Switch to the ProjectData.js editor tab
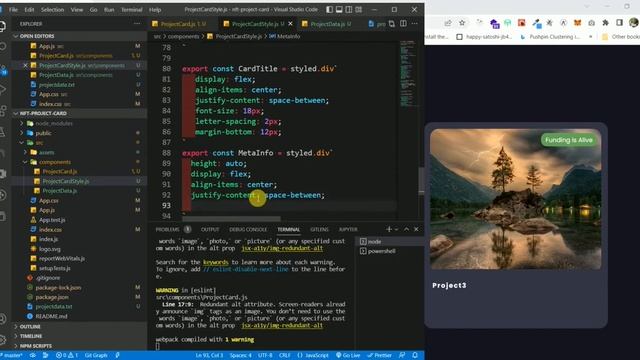Screen dimensions: 640x360 pos(327,24)
